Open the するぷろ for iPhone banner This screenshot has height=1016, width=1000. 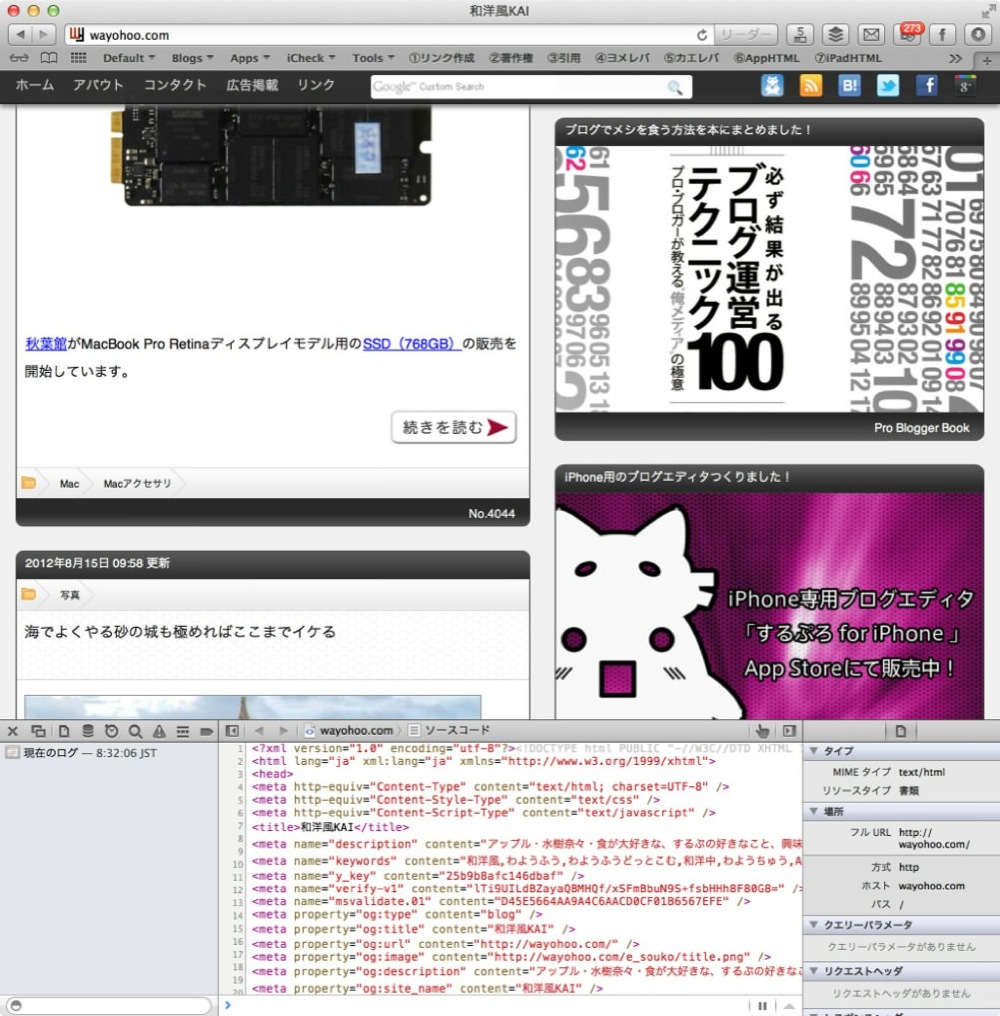769,606
